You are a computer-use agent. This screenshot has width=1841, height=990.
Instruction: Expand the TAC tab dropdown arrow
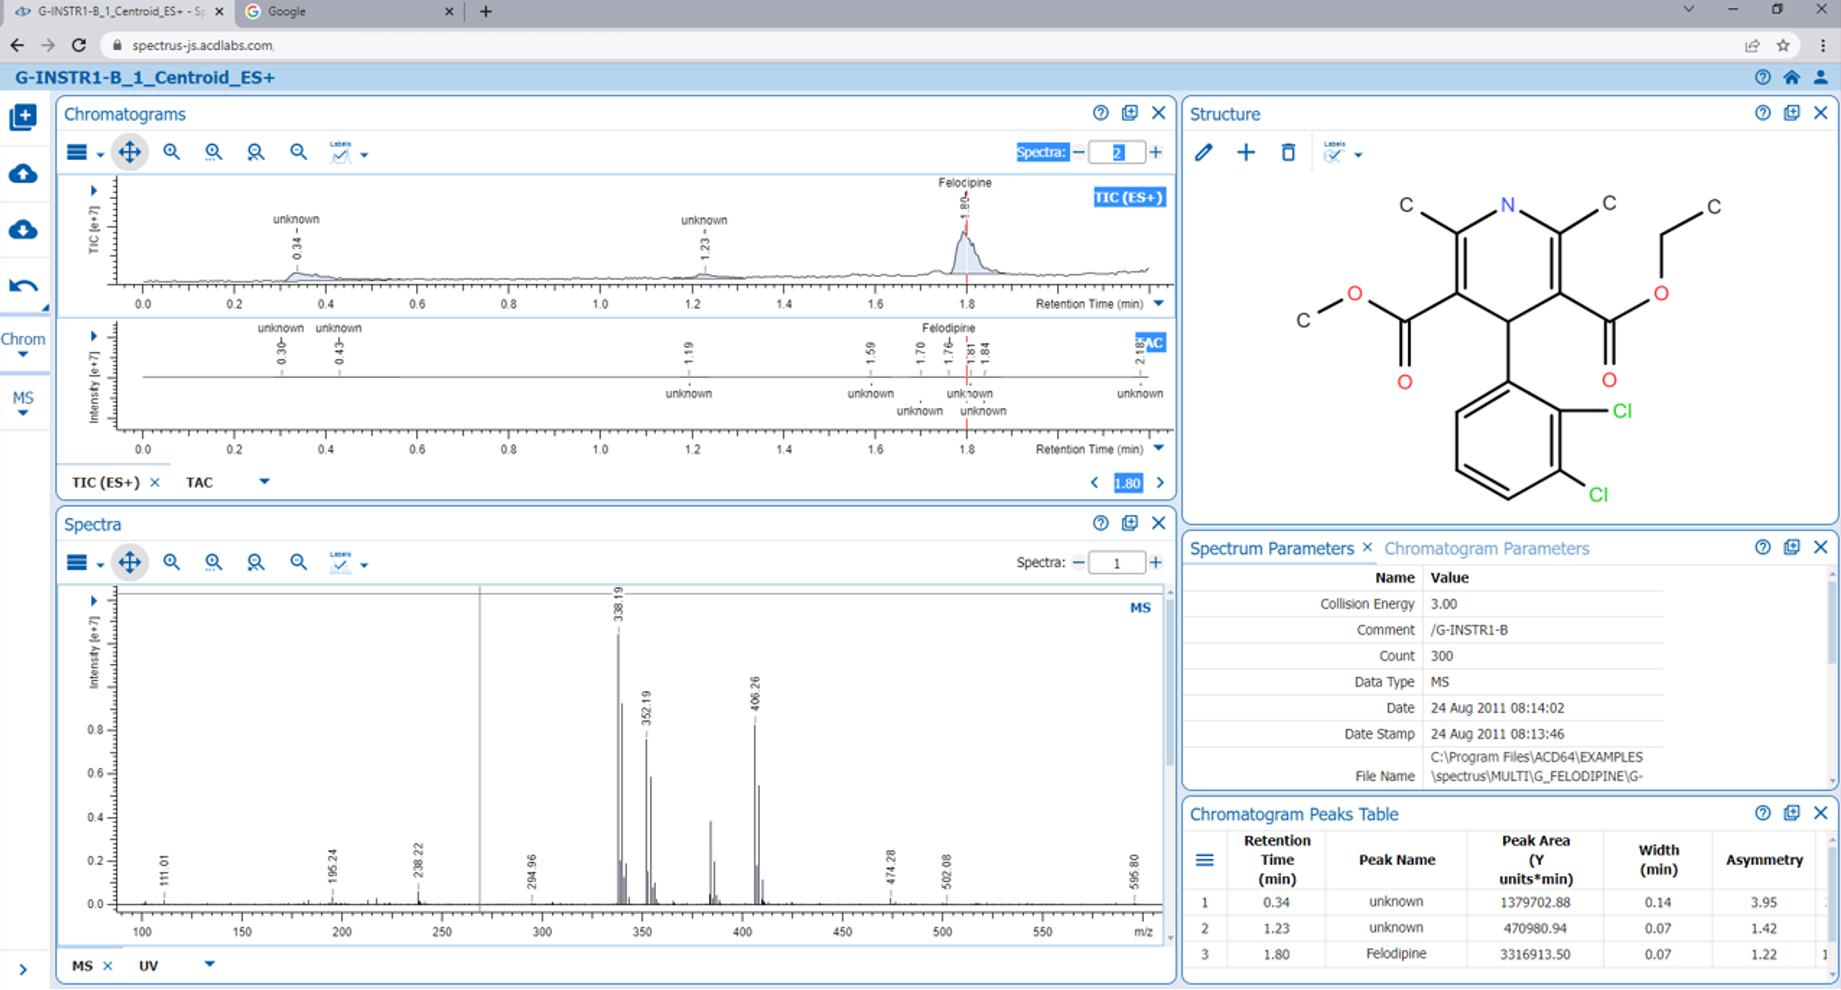pyautogui.click(x=264, y=482)
